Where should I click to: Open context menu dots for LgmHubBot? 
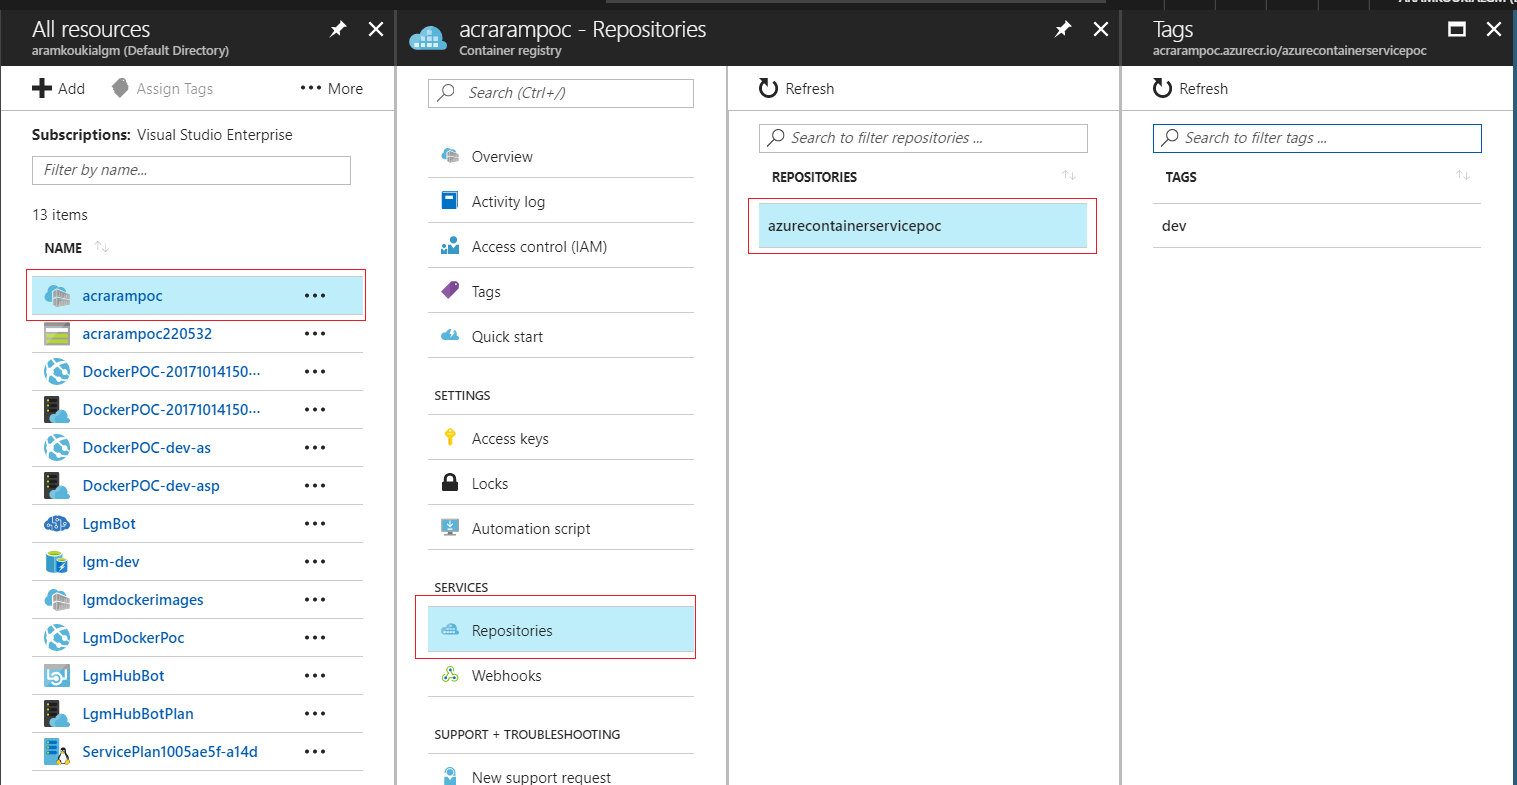click(315, 676)
